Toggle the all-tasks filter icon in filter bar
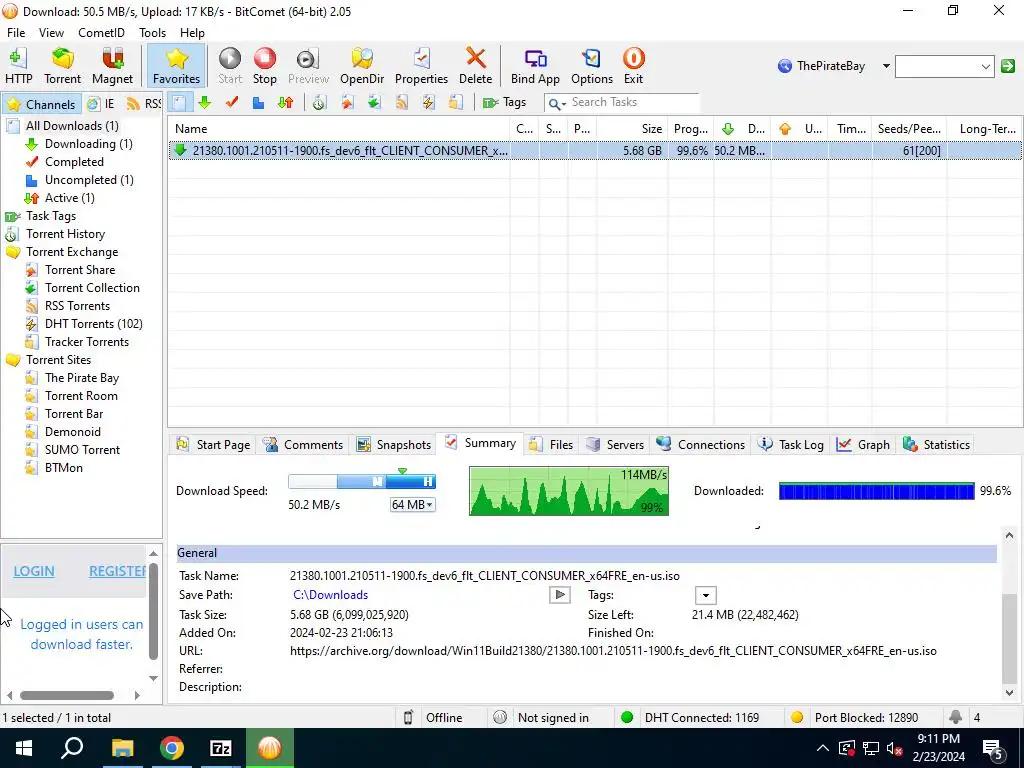Screen dimensions: 1024x768 pos(179,103)
